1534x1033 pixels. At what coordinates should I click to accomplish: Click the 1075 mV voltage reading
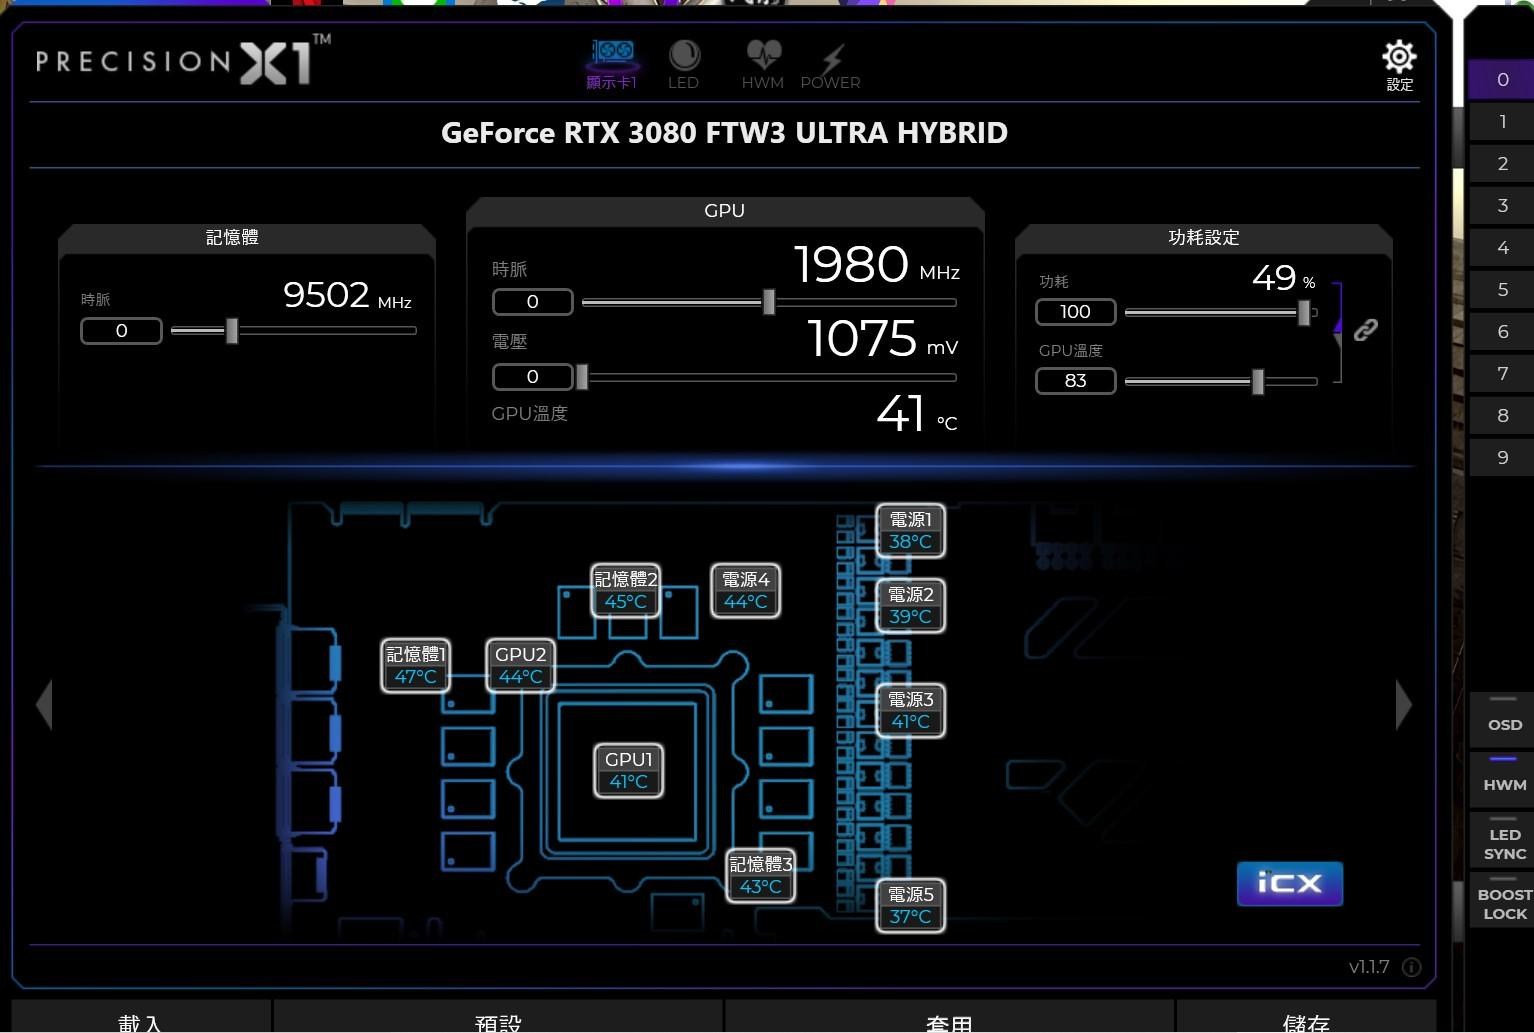coord(883,339)
